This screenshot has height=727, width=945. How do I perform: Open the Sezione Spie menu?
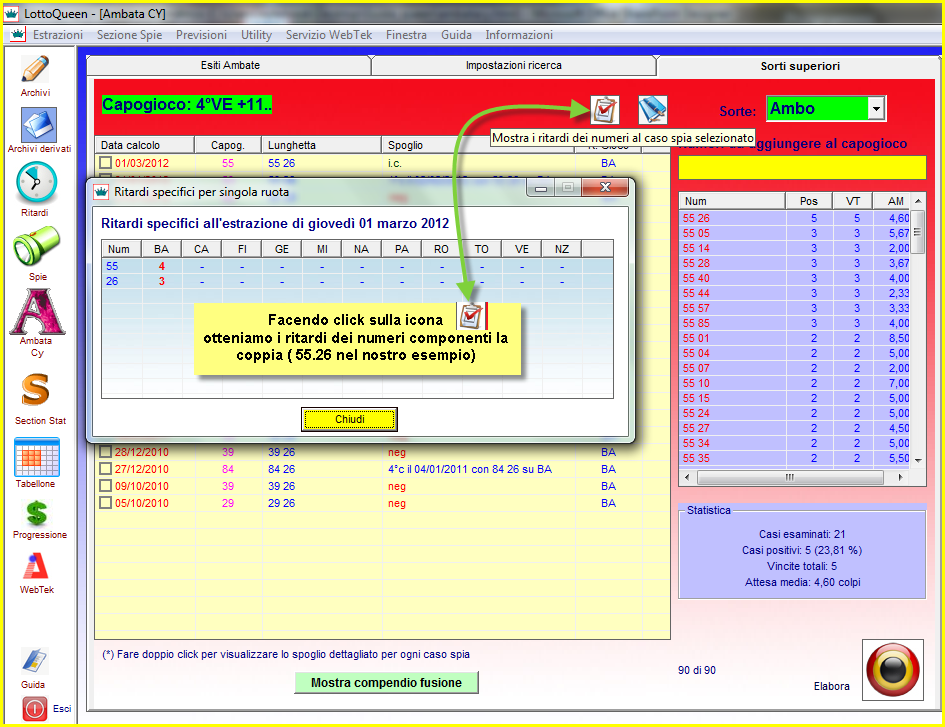pos(130,35)
